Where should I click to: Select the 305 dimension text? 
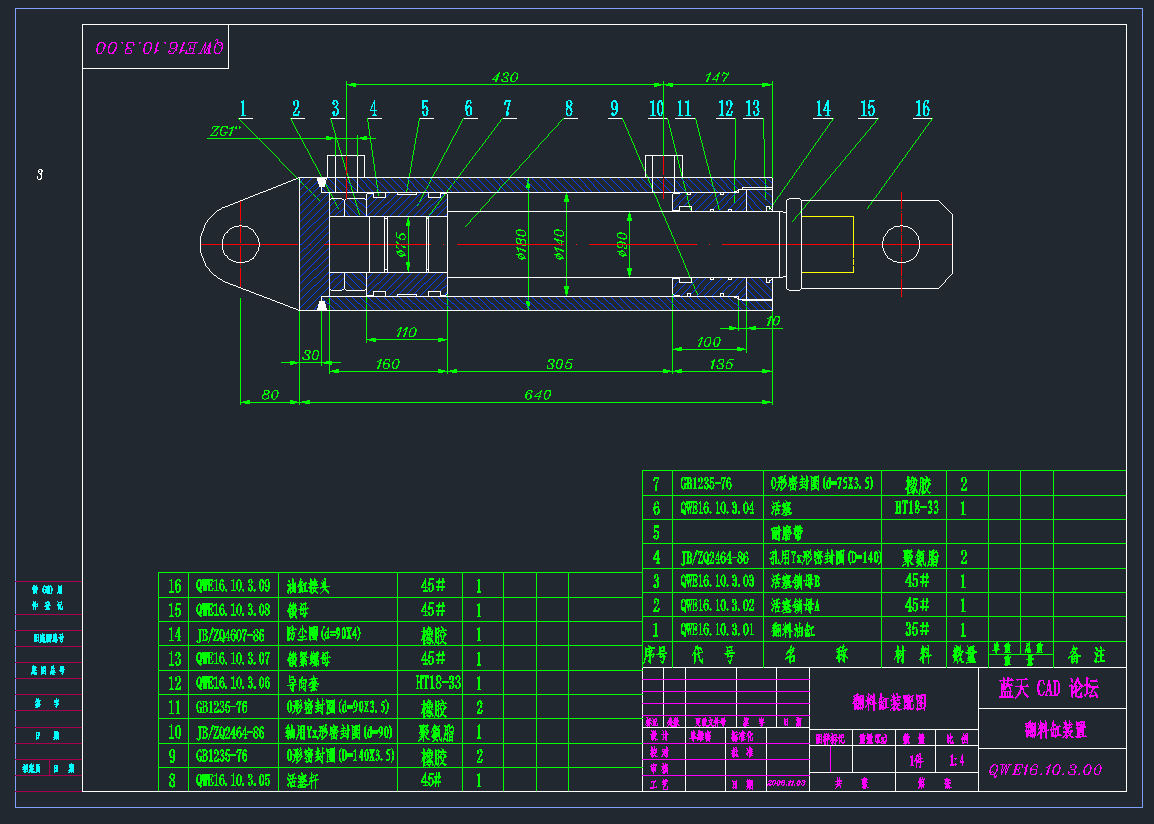(x=559, y=363)
